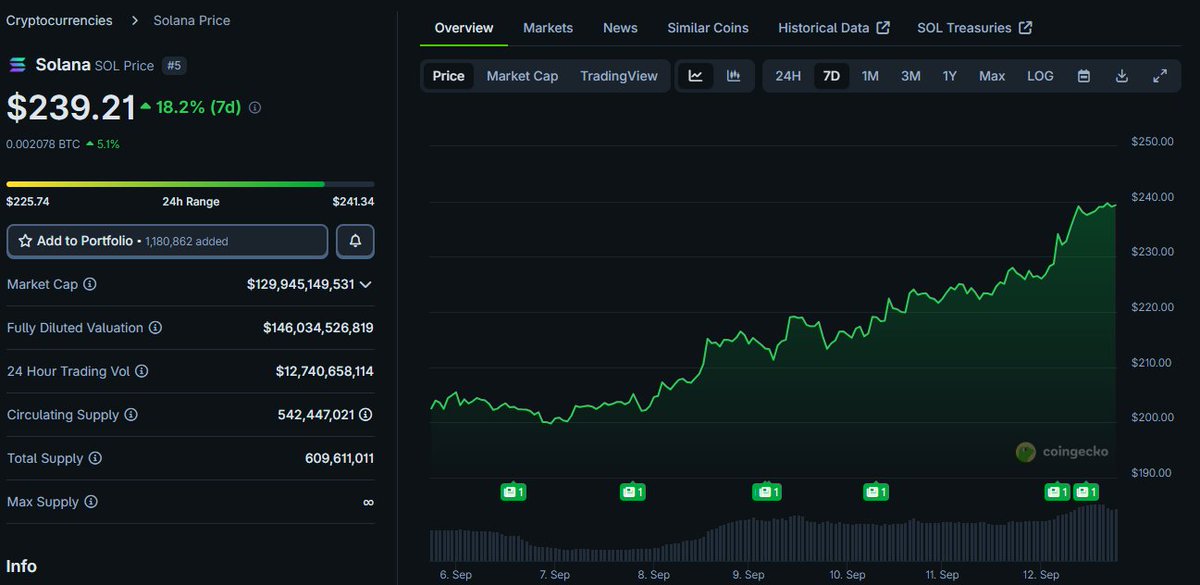
Task: Click the $12,740,658,114 trading volume value
Action: 325,371
